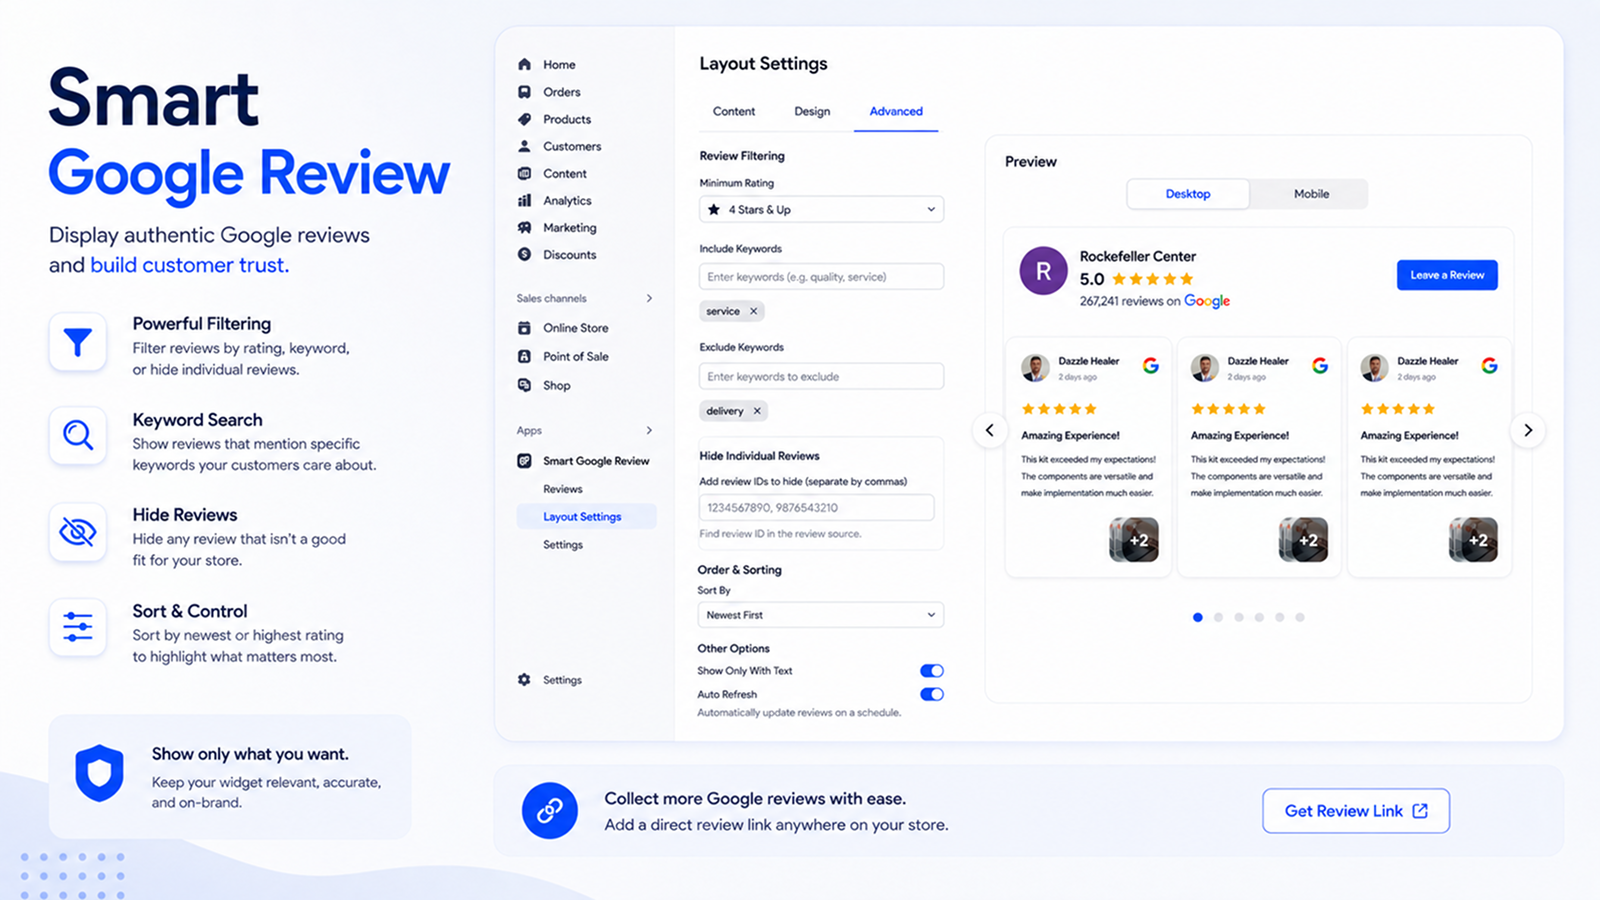The width and height of the screenshot is (1600, 900).
Task: Click the blue chain link icon
Action: [x=550, y=811]
